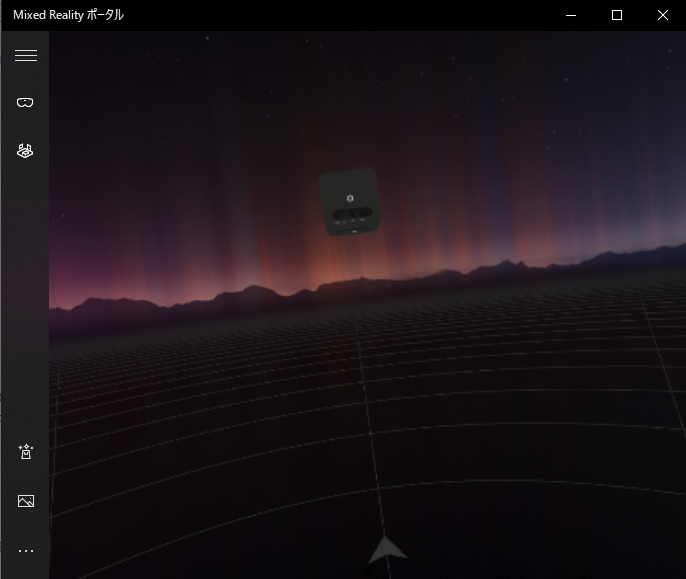Maximize the Mixed Reality Portal window

click(x=617, y=15)
